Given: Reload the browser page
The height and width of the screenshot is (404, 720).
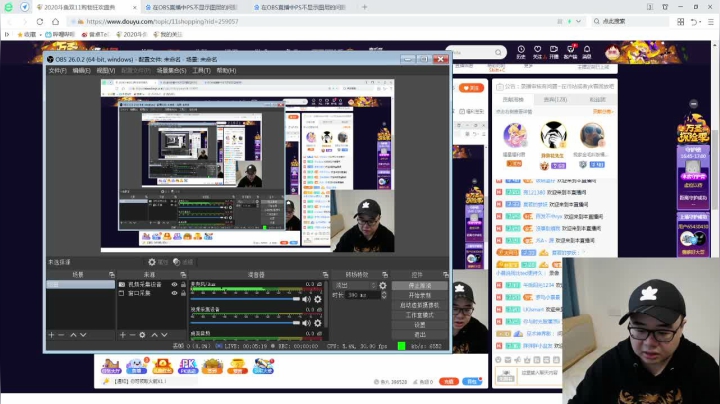Looking at the screenshot, I should pyautogui.click(x=40, y=21).
